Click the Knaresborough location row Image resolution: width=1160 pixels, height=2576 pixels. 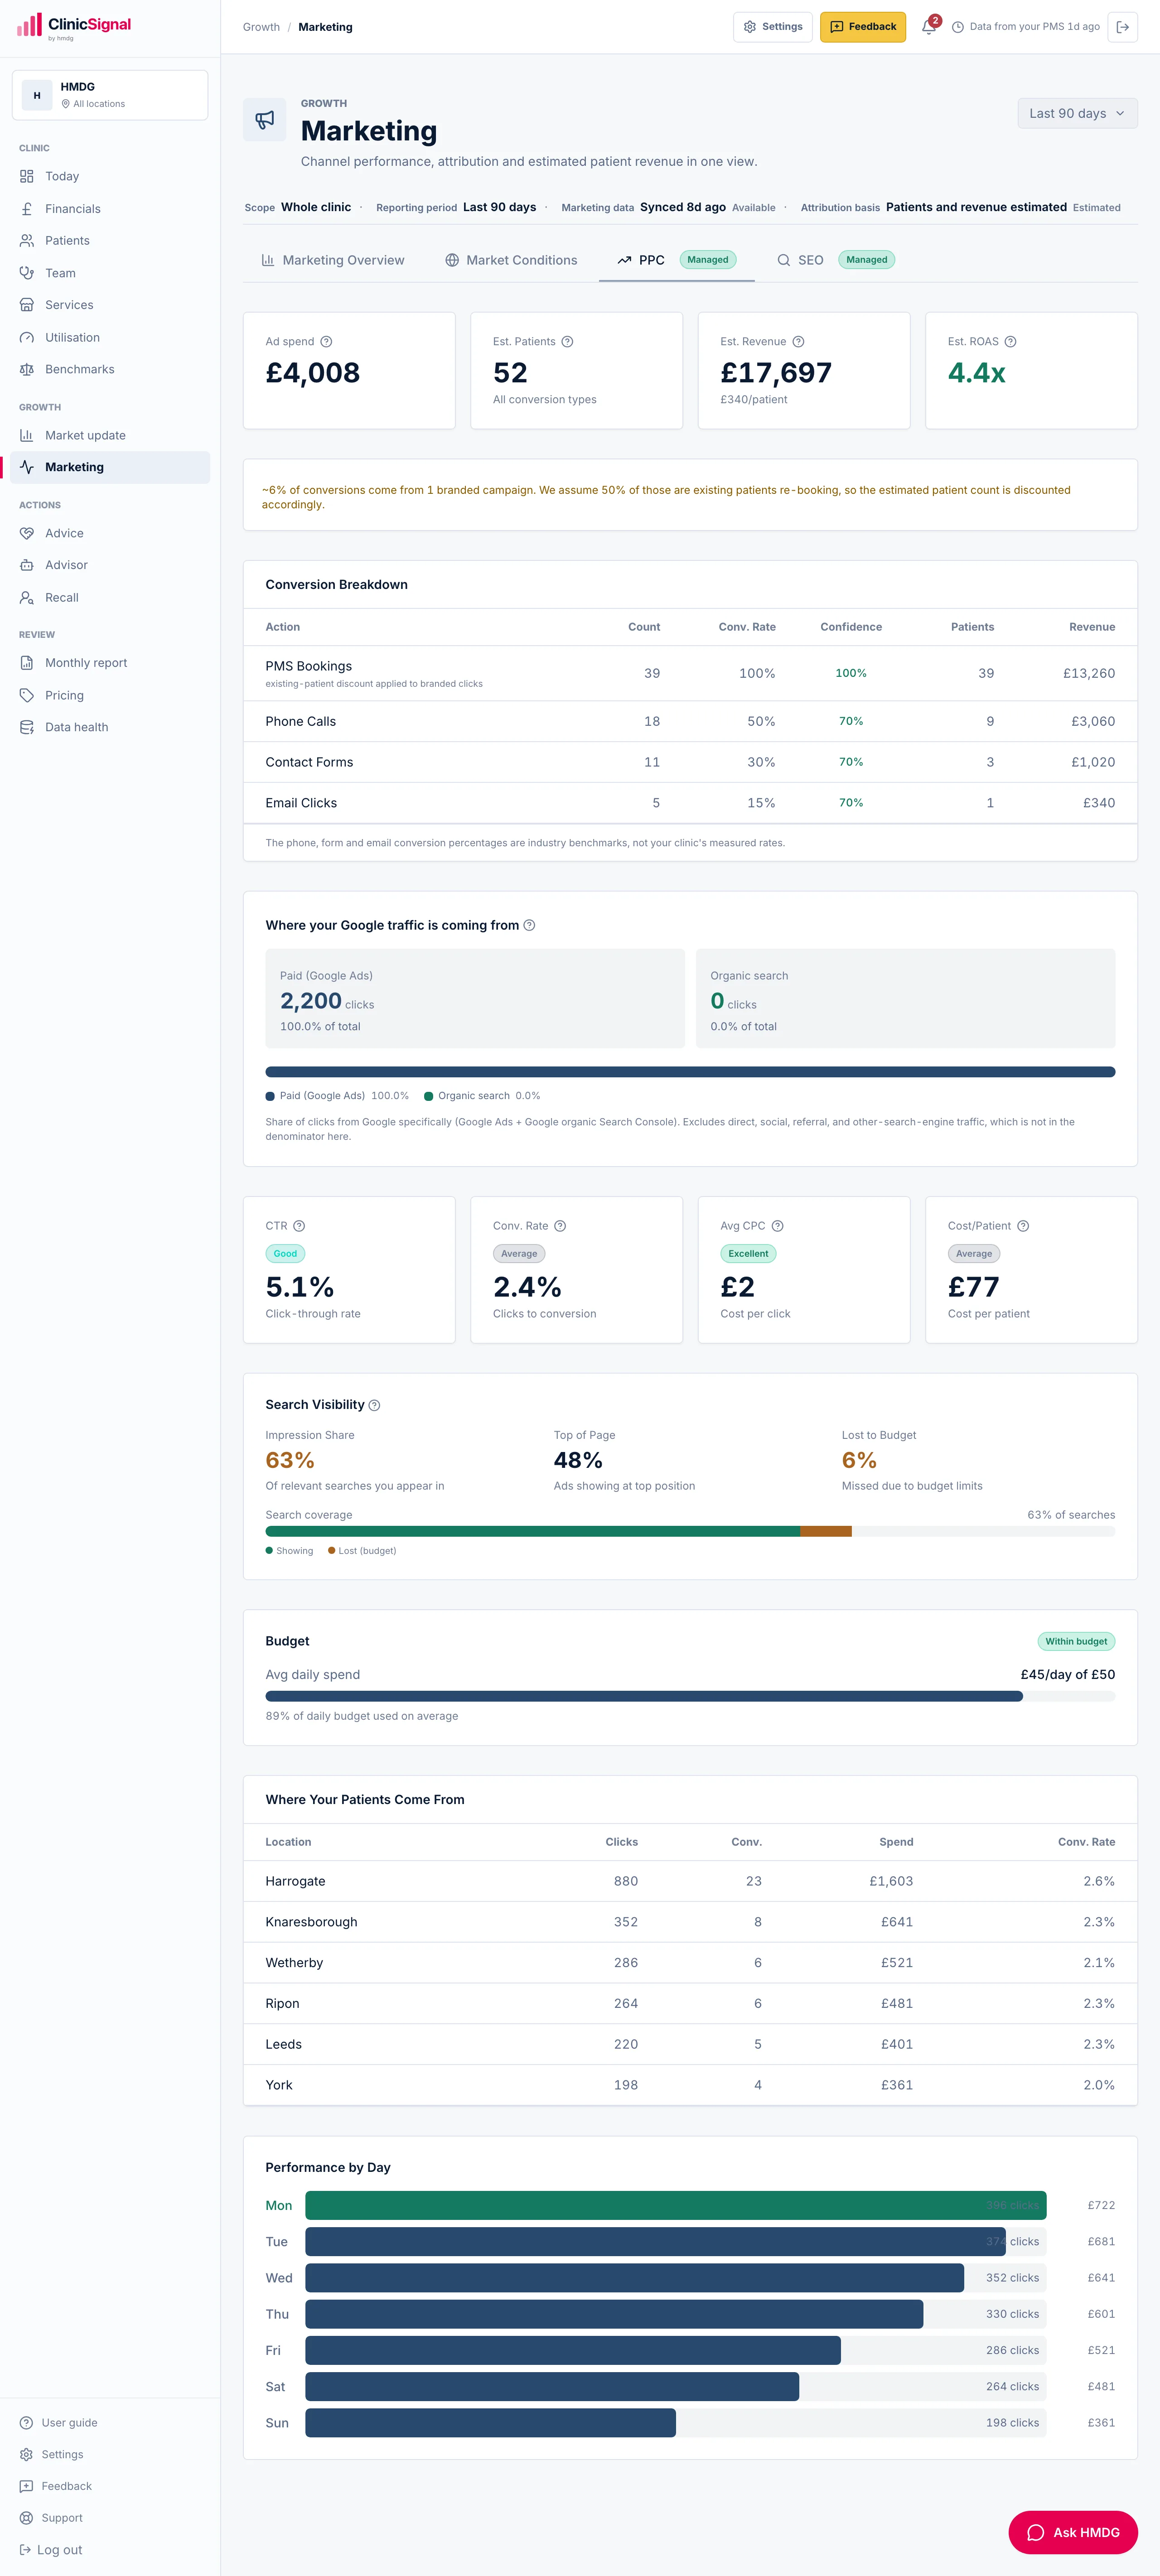pyautogui.click(x=690, y=1922)
